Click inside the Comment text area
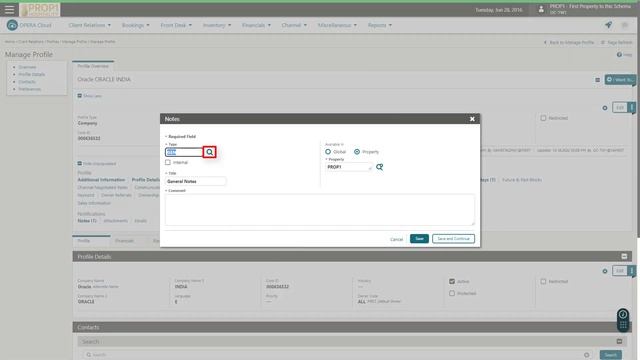 tap(320, 209)
